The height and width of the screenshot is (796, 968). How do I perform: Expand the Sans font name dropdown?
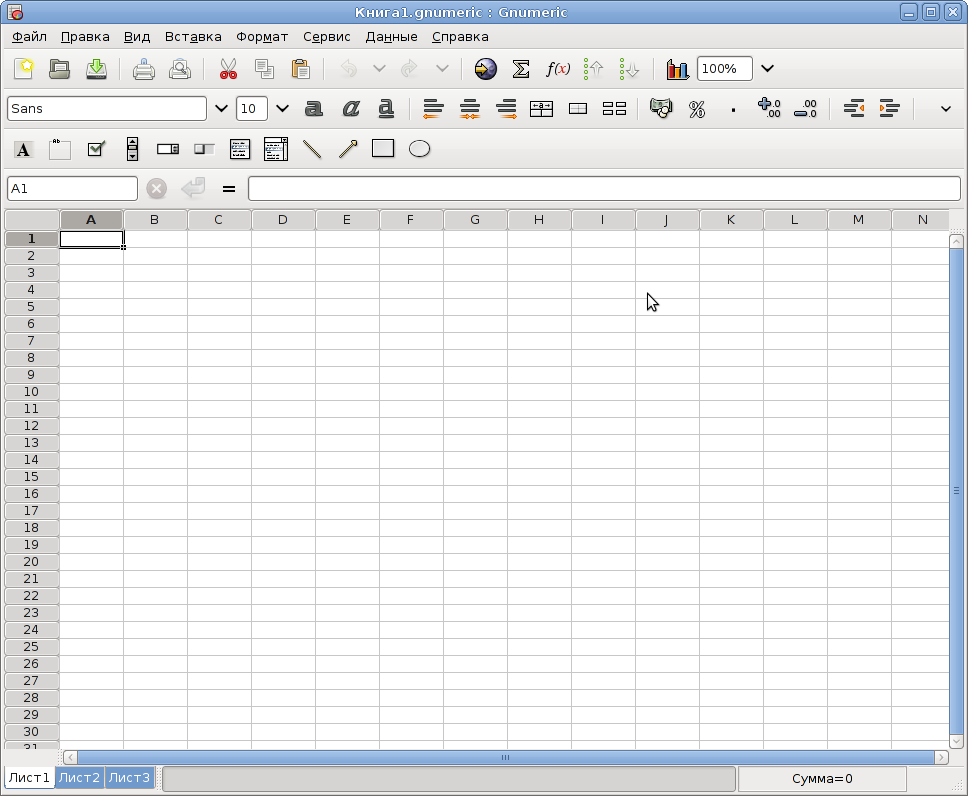(x=221, y=109)
